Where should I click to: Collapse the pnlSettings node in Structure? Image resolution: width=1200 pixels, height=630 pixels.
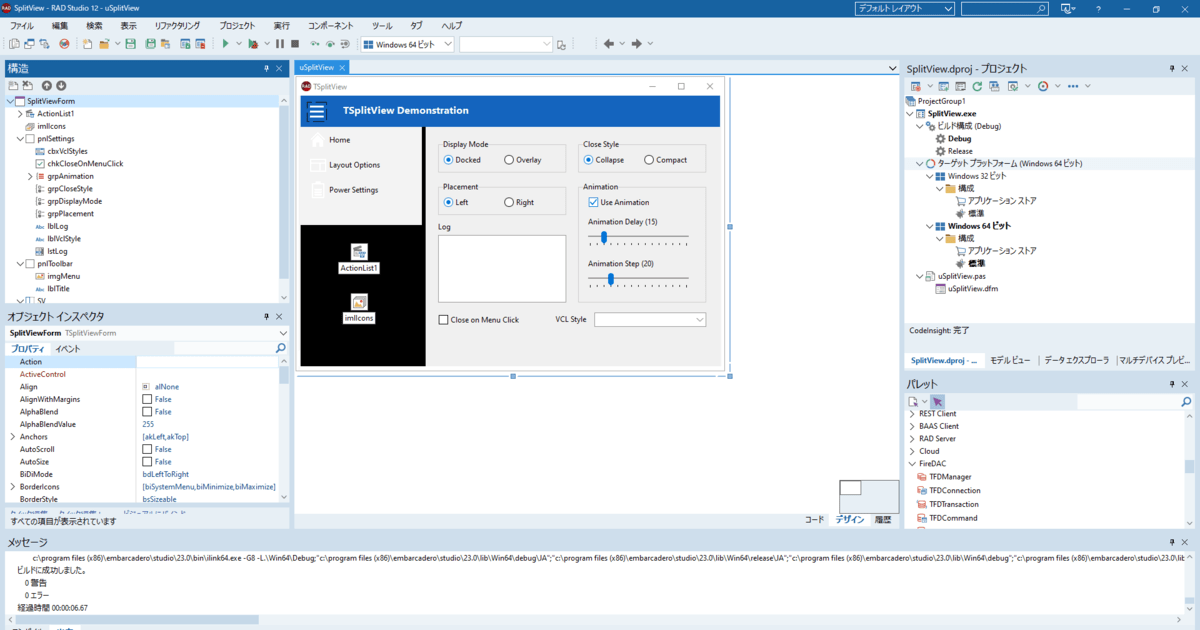(x=20, y=139)
